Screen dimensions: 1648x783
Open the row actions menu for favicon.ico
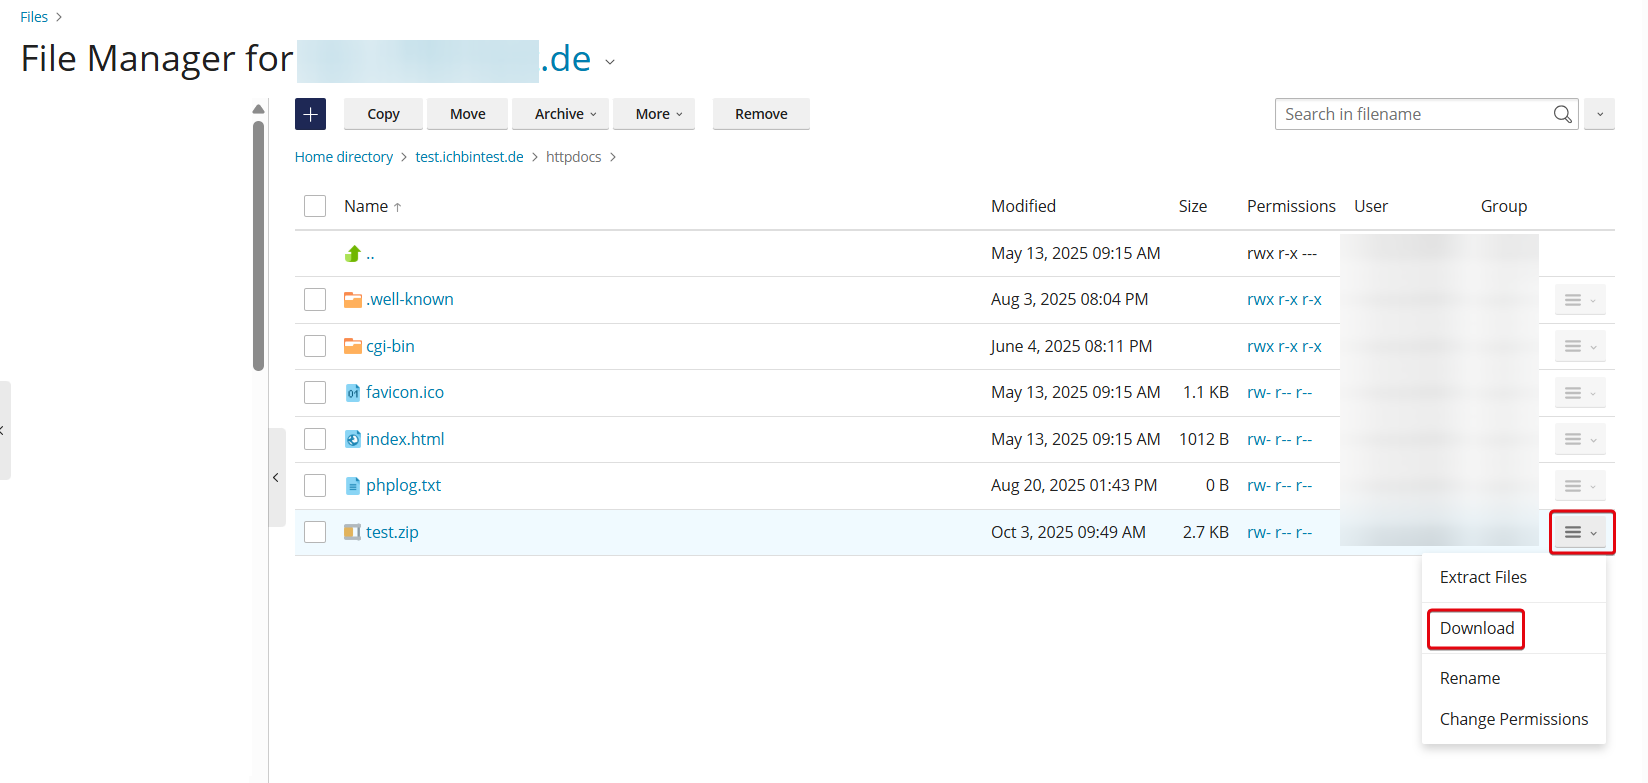point(1580,393)
